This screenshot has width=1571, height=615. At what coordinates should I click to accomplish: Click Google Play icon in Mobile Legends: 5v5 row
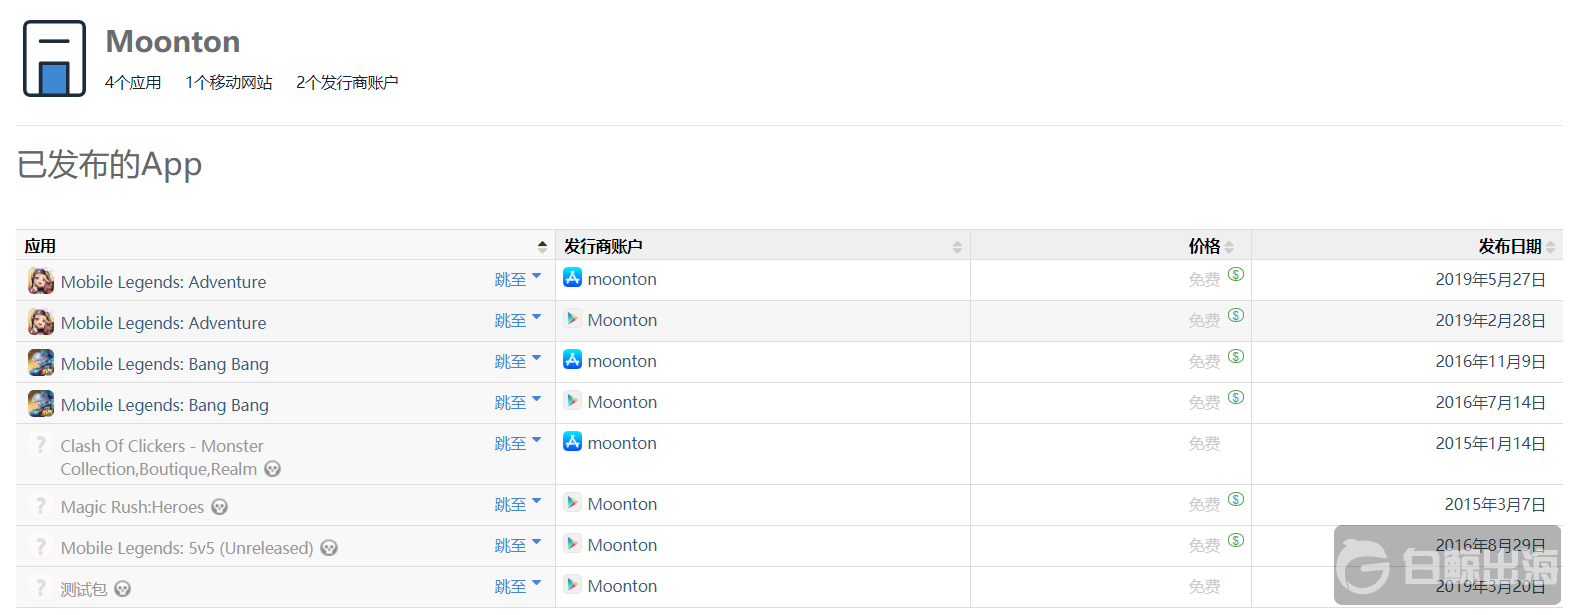click(x=572, y=544)
